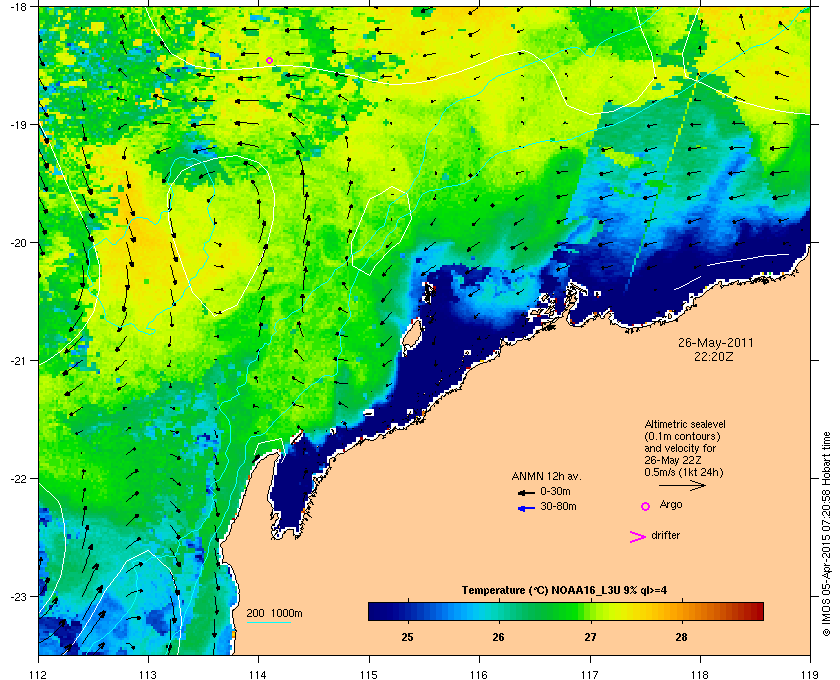The width and height of the screenshot is (840, 680).
Task: Click the 0.5m/s (1kt 24h) scale text
Action: pyautogui.click(x=684, y=472)
